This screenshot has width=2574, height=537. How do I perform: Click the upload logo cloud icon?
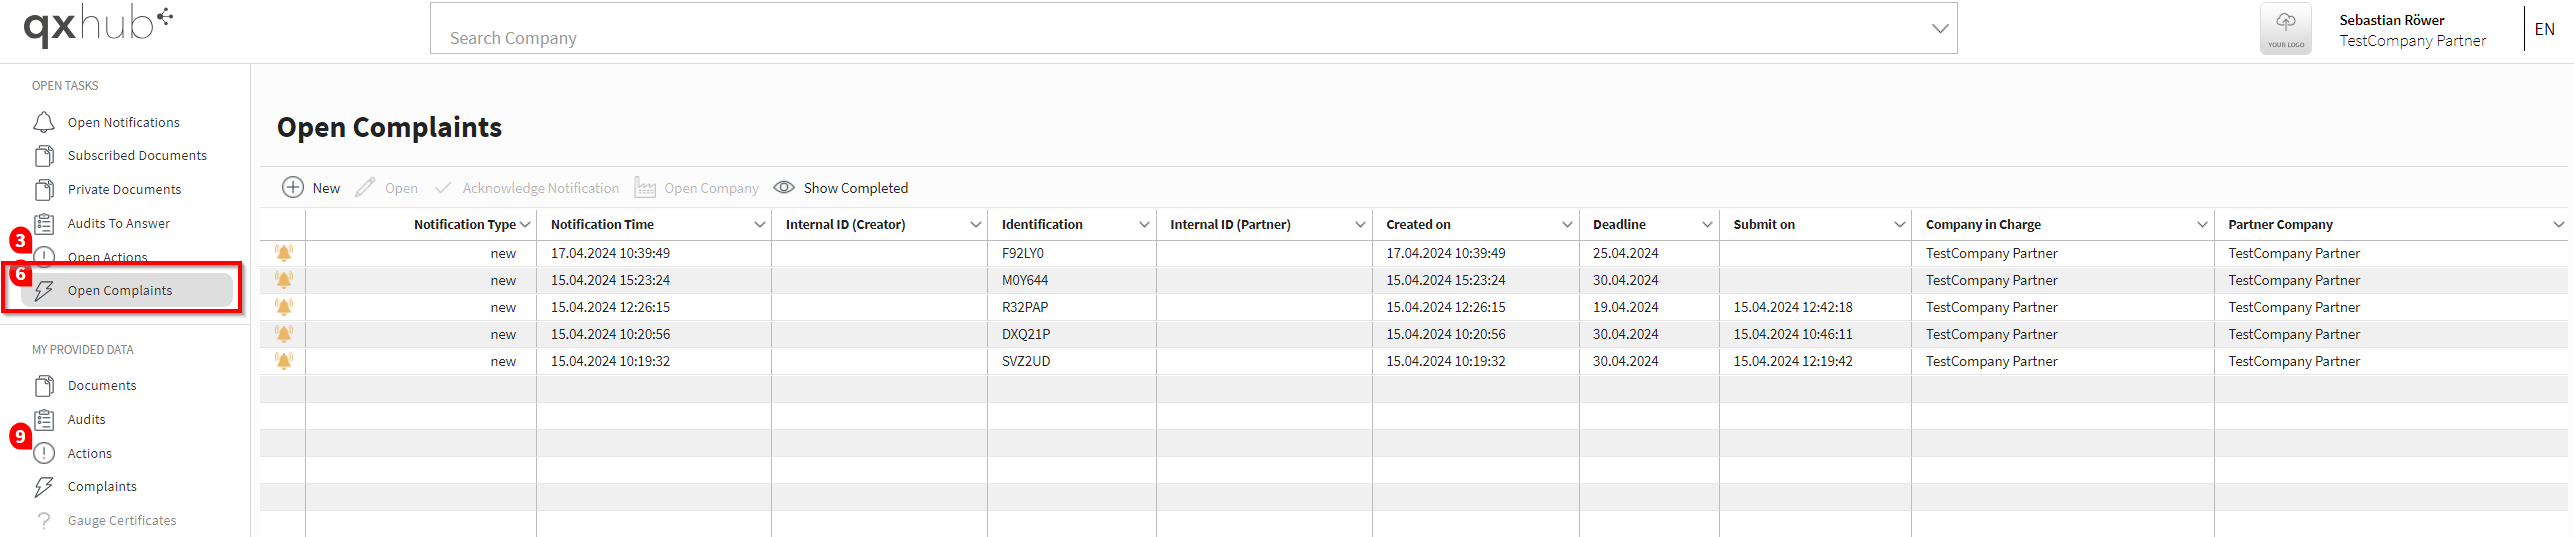(2285, 29)
